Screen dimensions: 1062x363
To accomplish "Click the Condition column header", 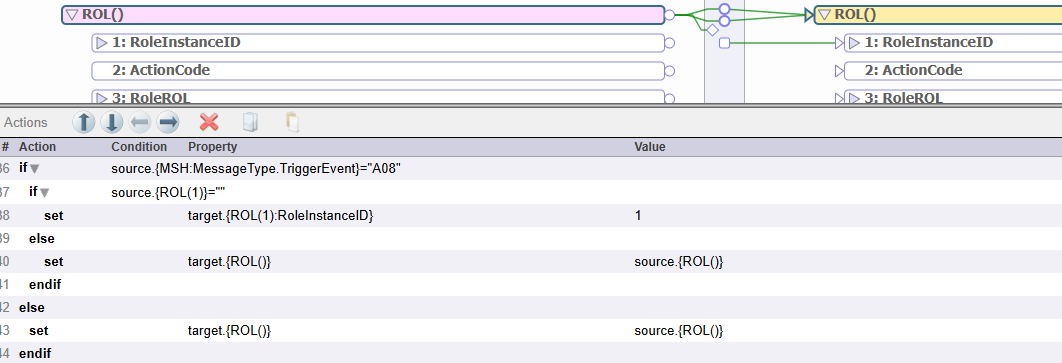I will click(x=139, y=146).
